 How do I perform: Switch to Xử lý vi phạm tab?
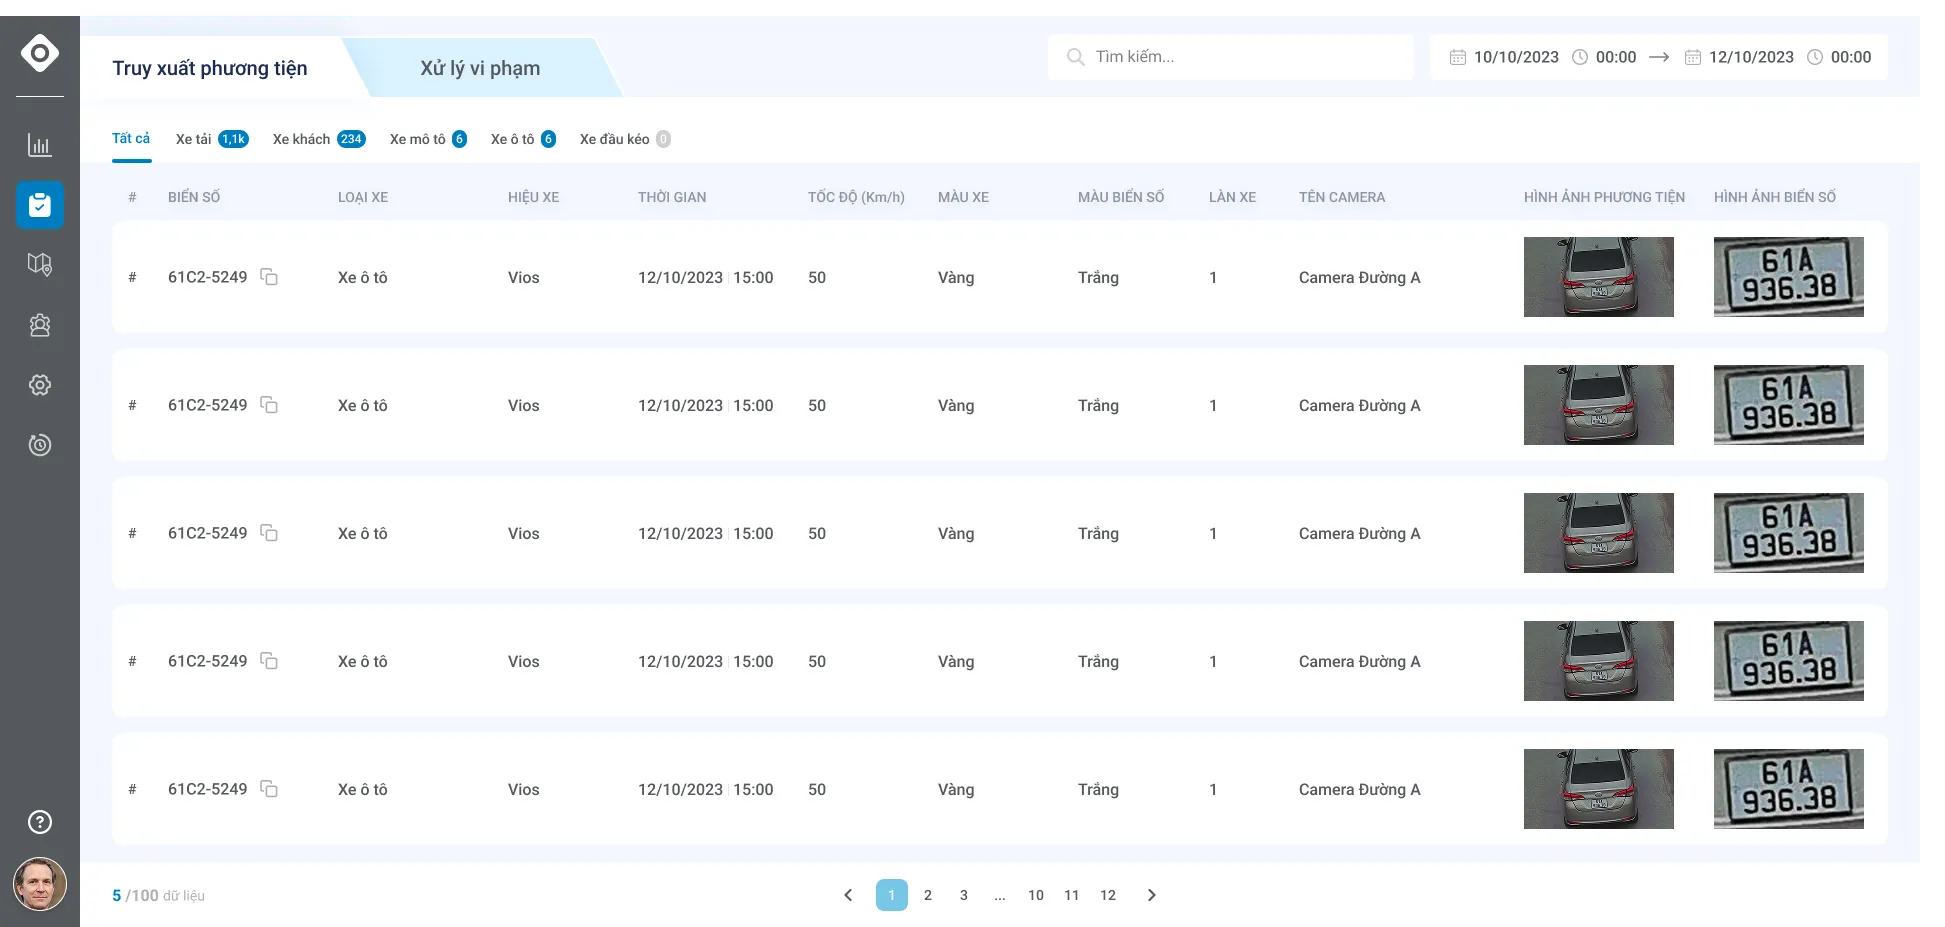(x=480, y=68)
